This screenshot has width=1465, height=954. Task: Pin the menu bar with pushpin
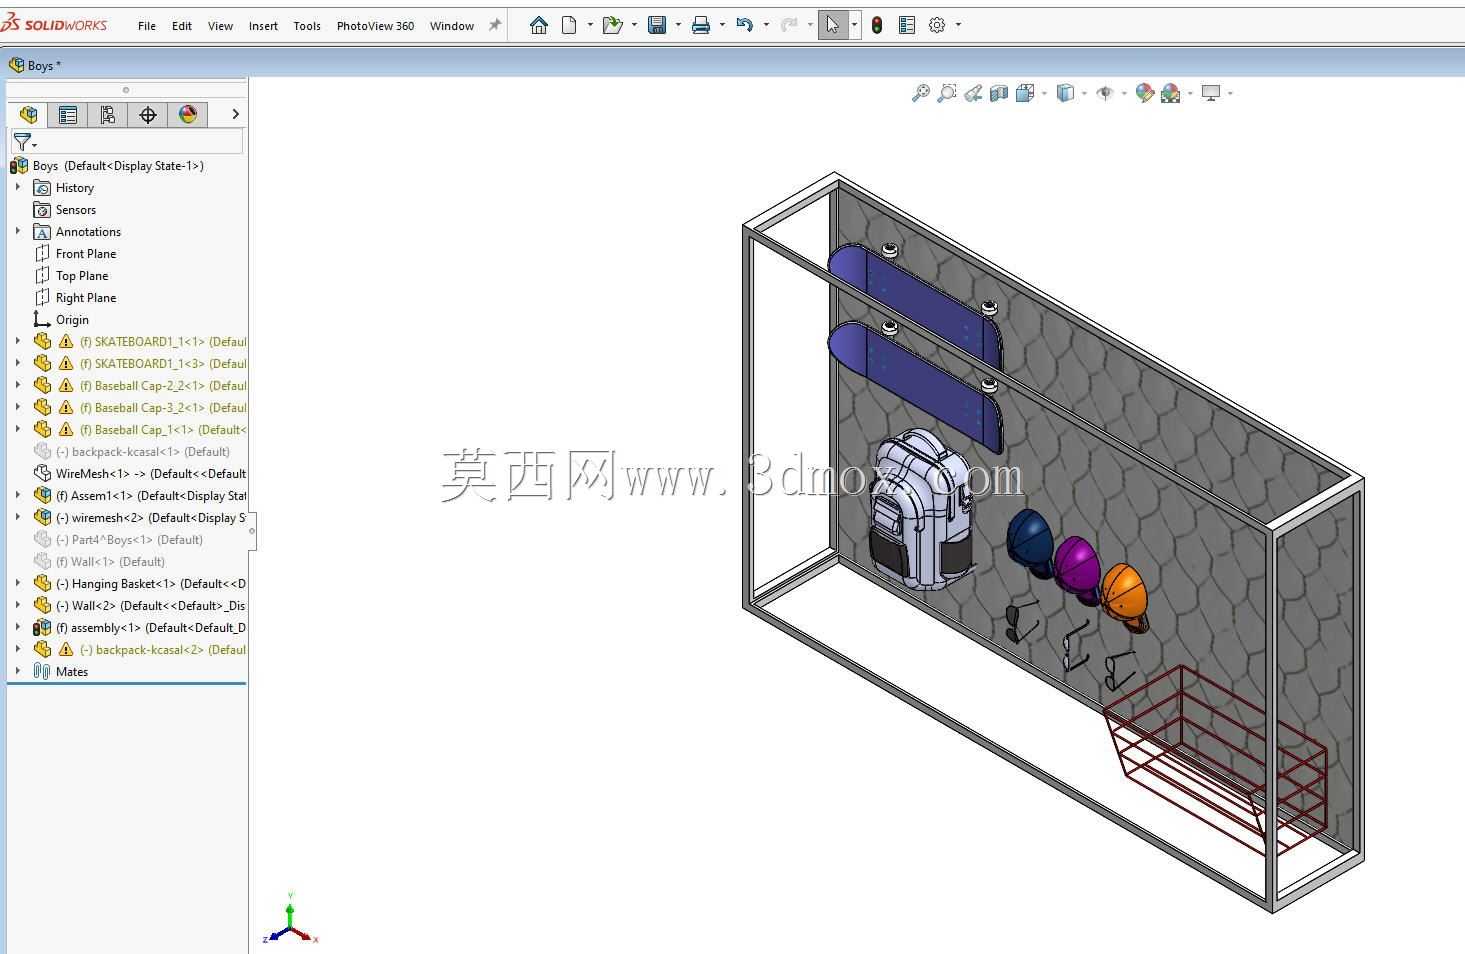tap(494, 25)
